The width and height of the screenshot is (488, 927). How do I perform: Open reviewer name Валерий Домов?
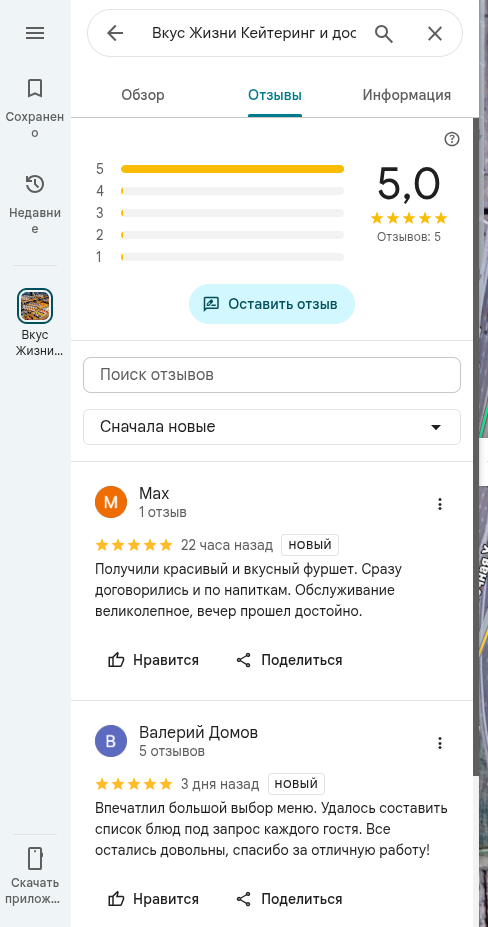click(x=198, y=732)
